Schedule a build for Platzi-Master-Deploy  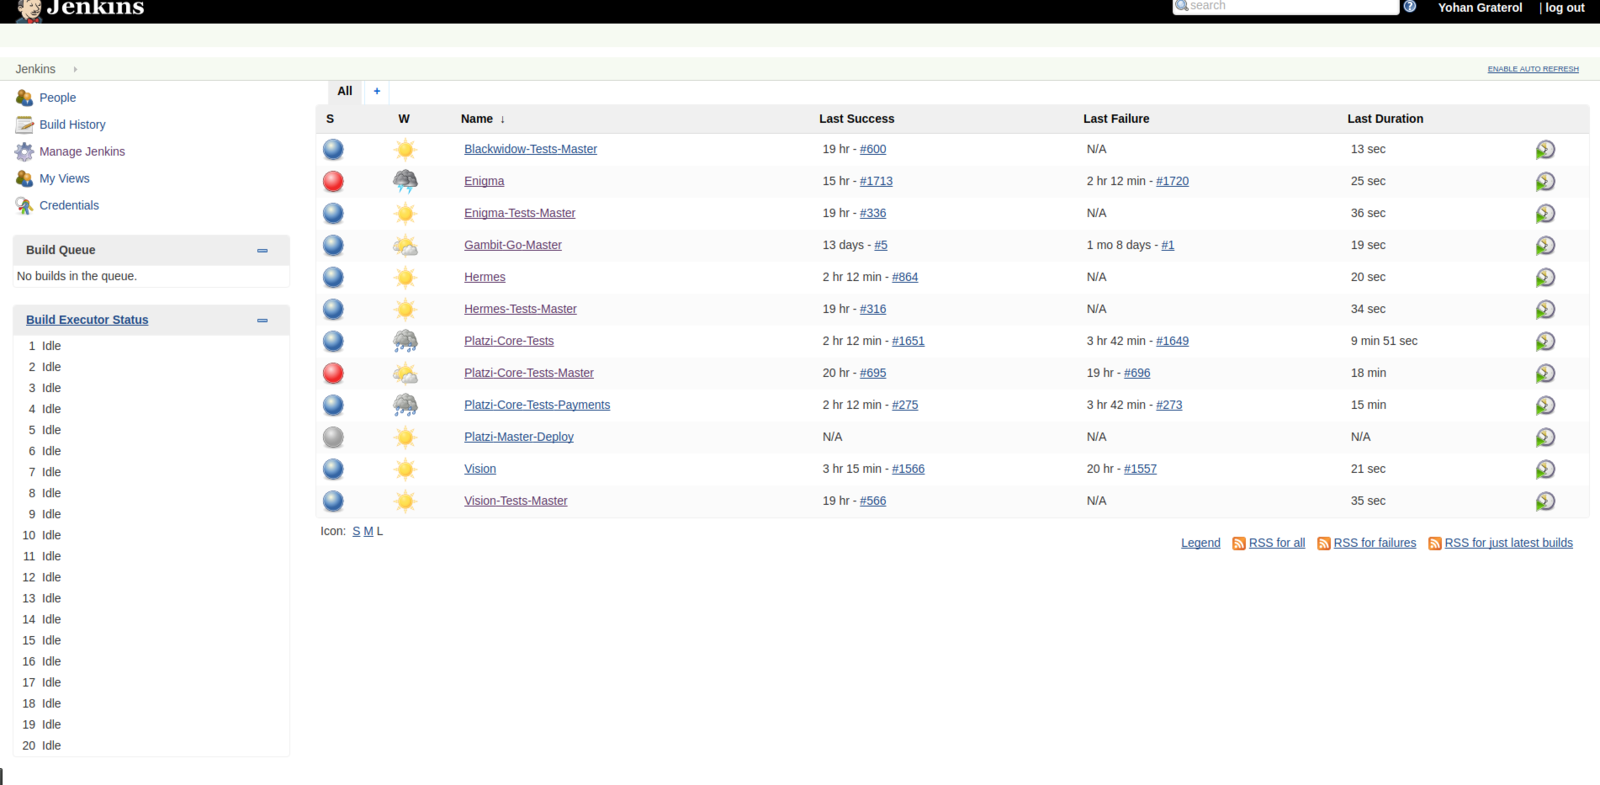(1545, 438)
